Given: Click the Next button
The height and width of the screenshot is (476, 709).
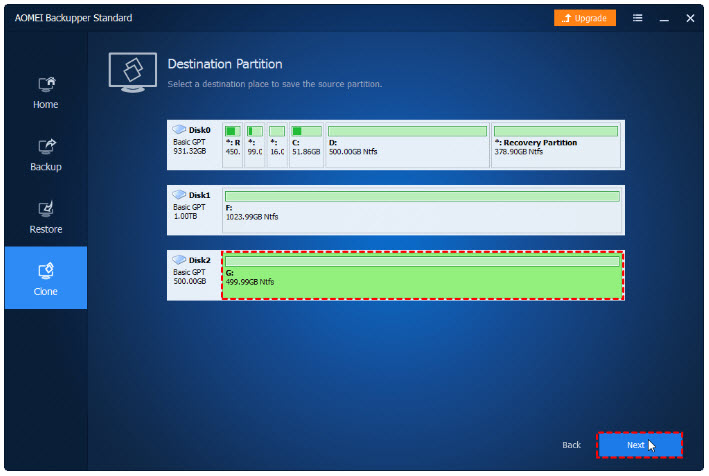Looking at the screenshot, I should coord(639,444).
